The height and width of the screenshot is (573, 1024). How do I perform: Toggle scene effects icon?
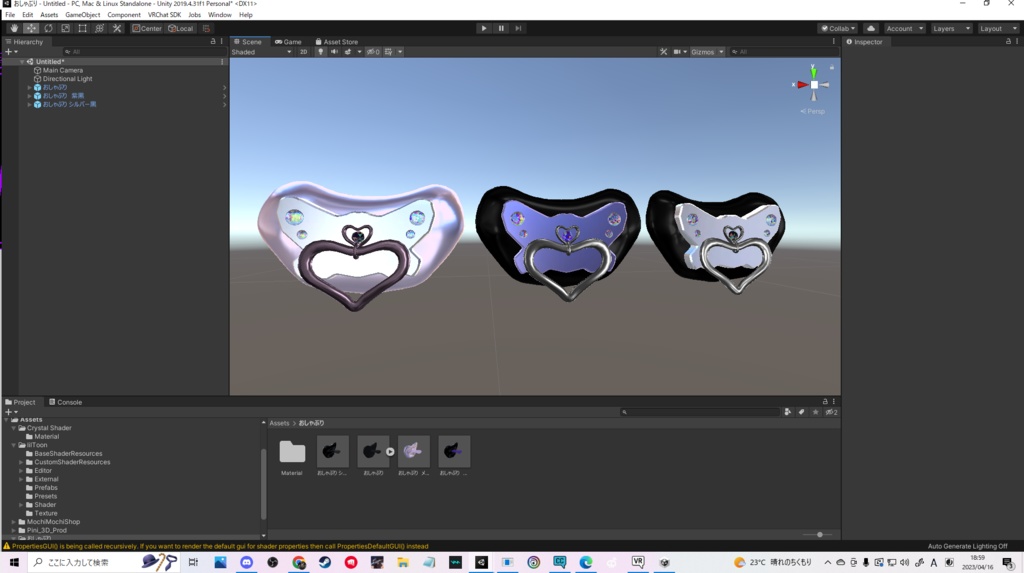[347, 52]
